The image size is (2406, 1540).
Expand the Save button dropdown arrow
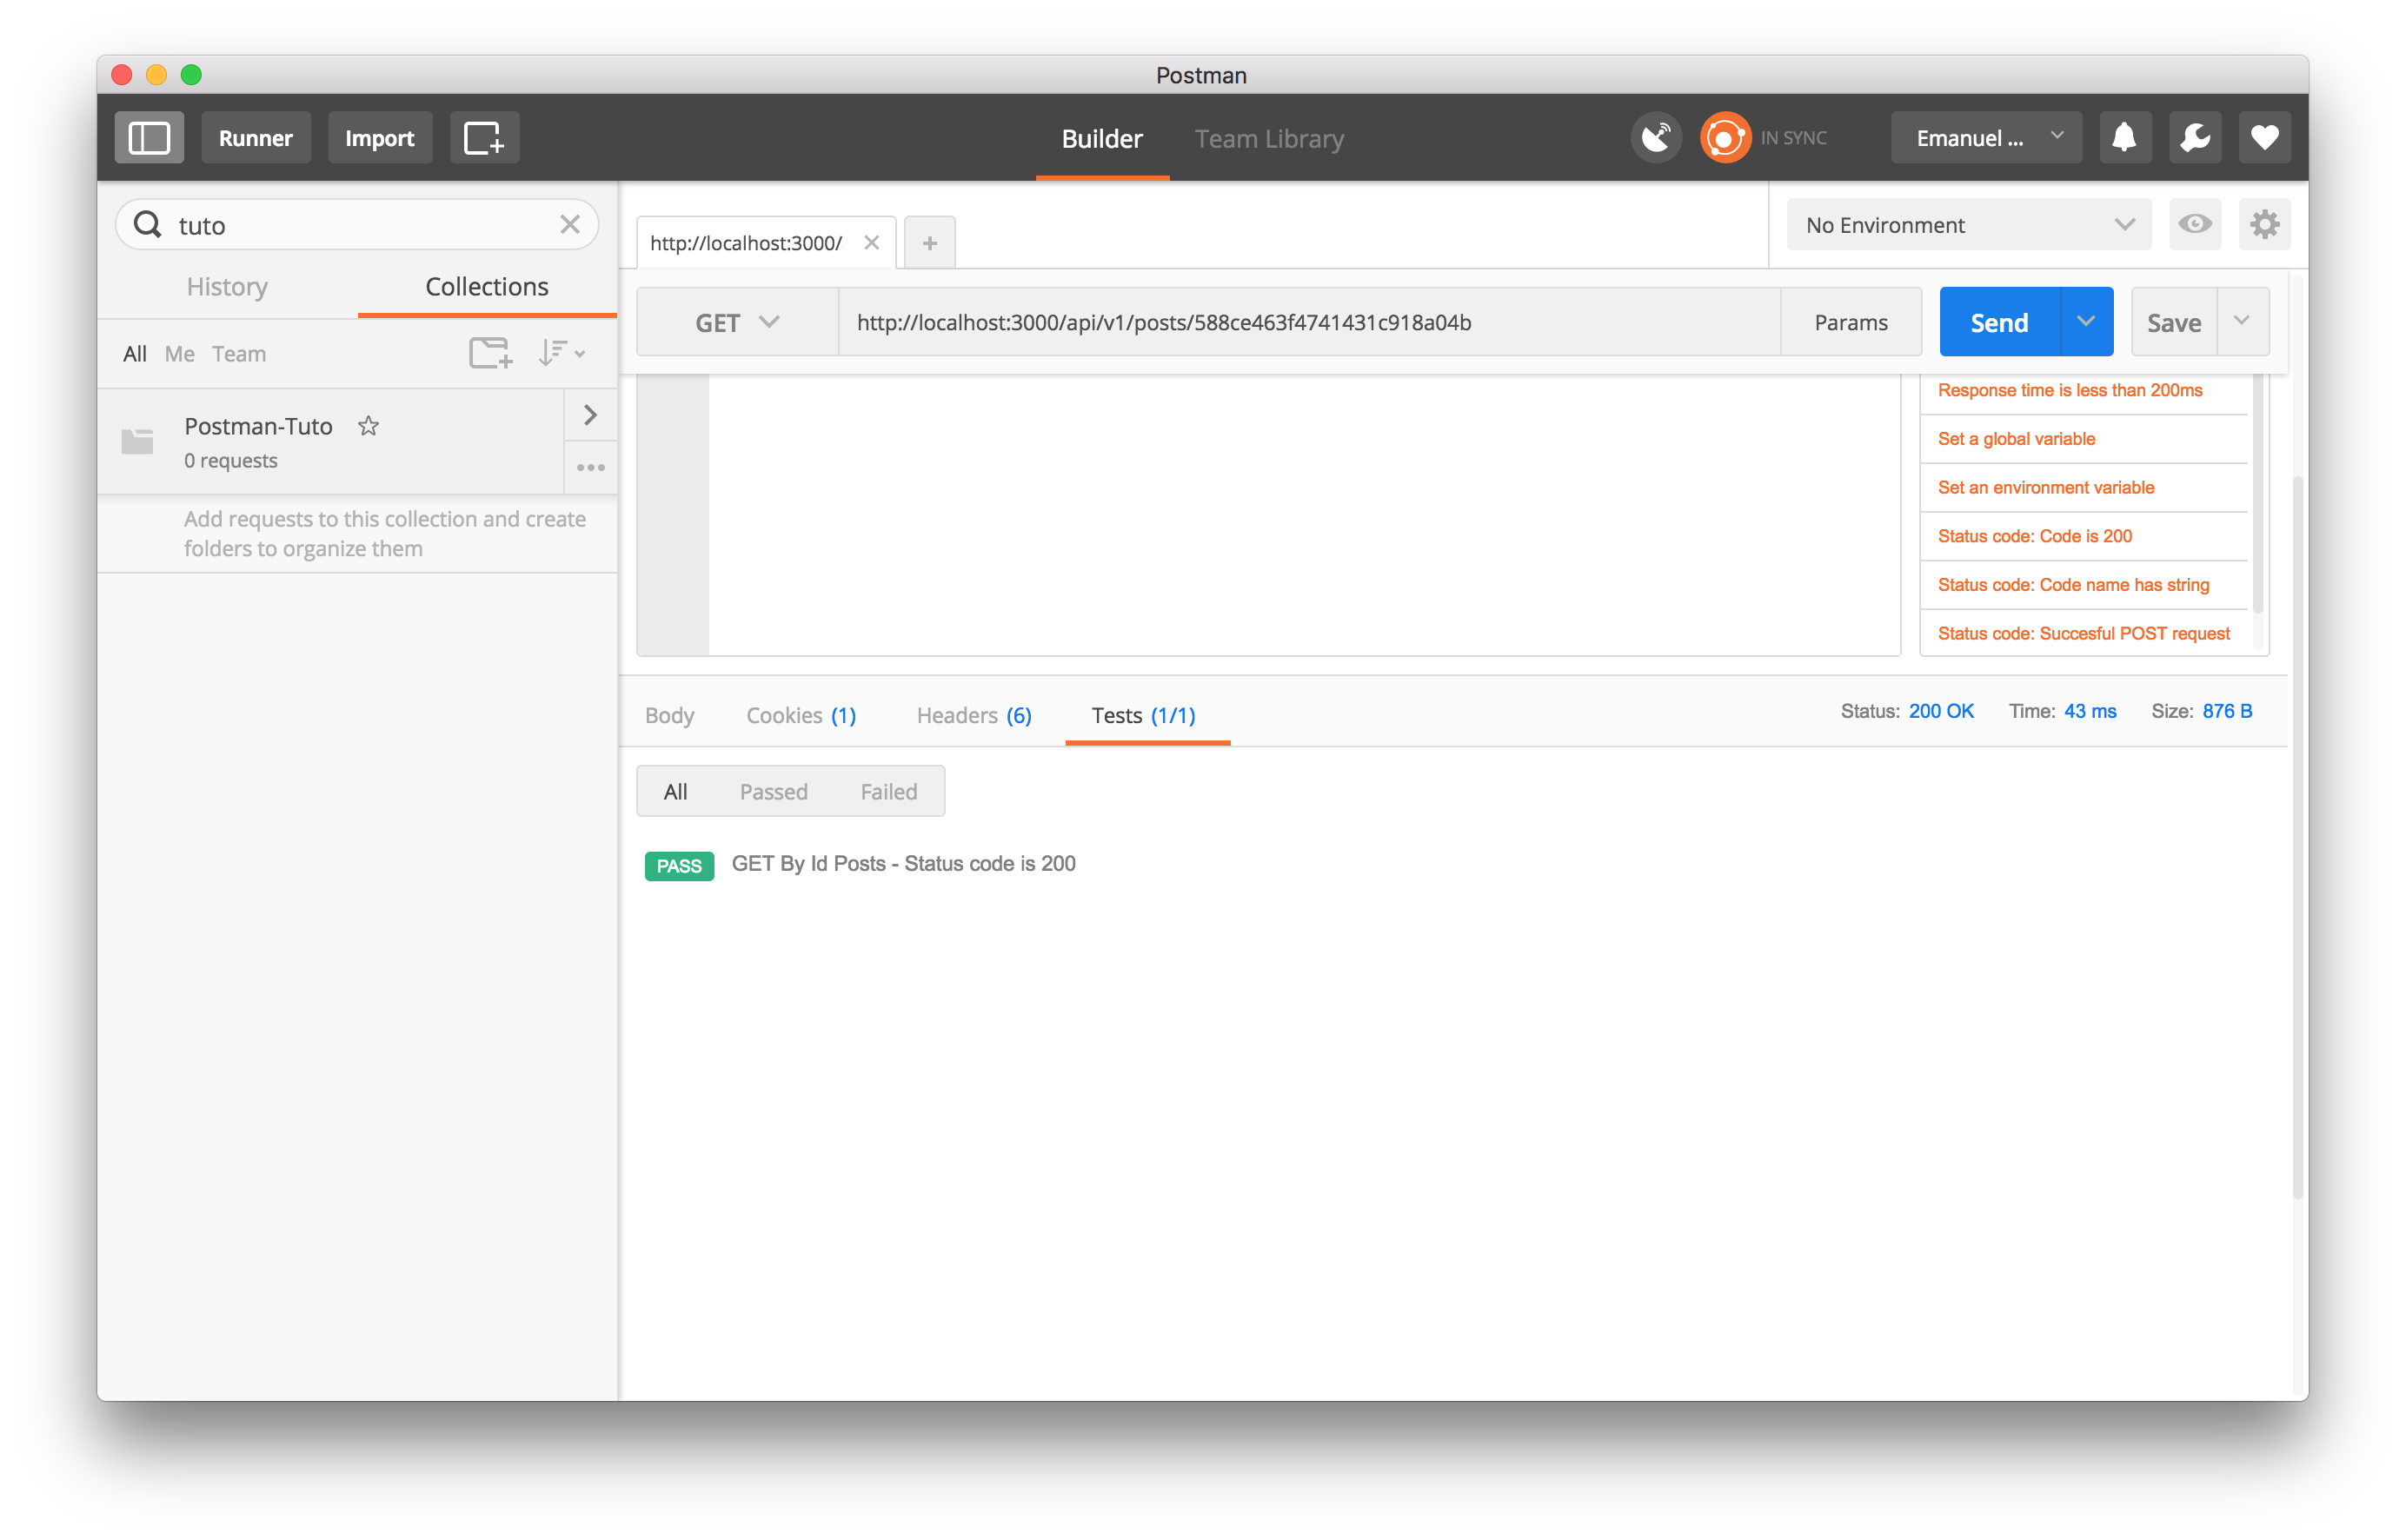click(x=2242, y=322)
